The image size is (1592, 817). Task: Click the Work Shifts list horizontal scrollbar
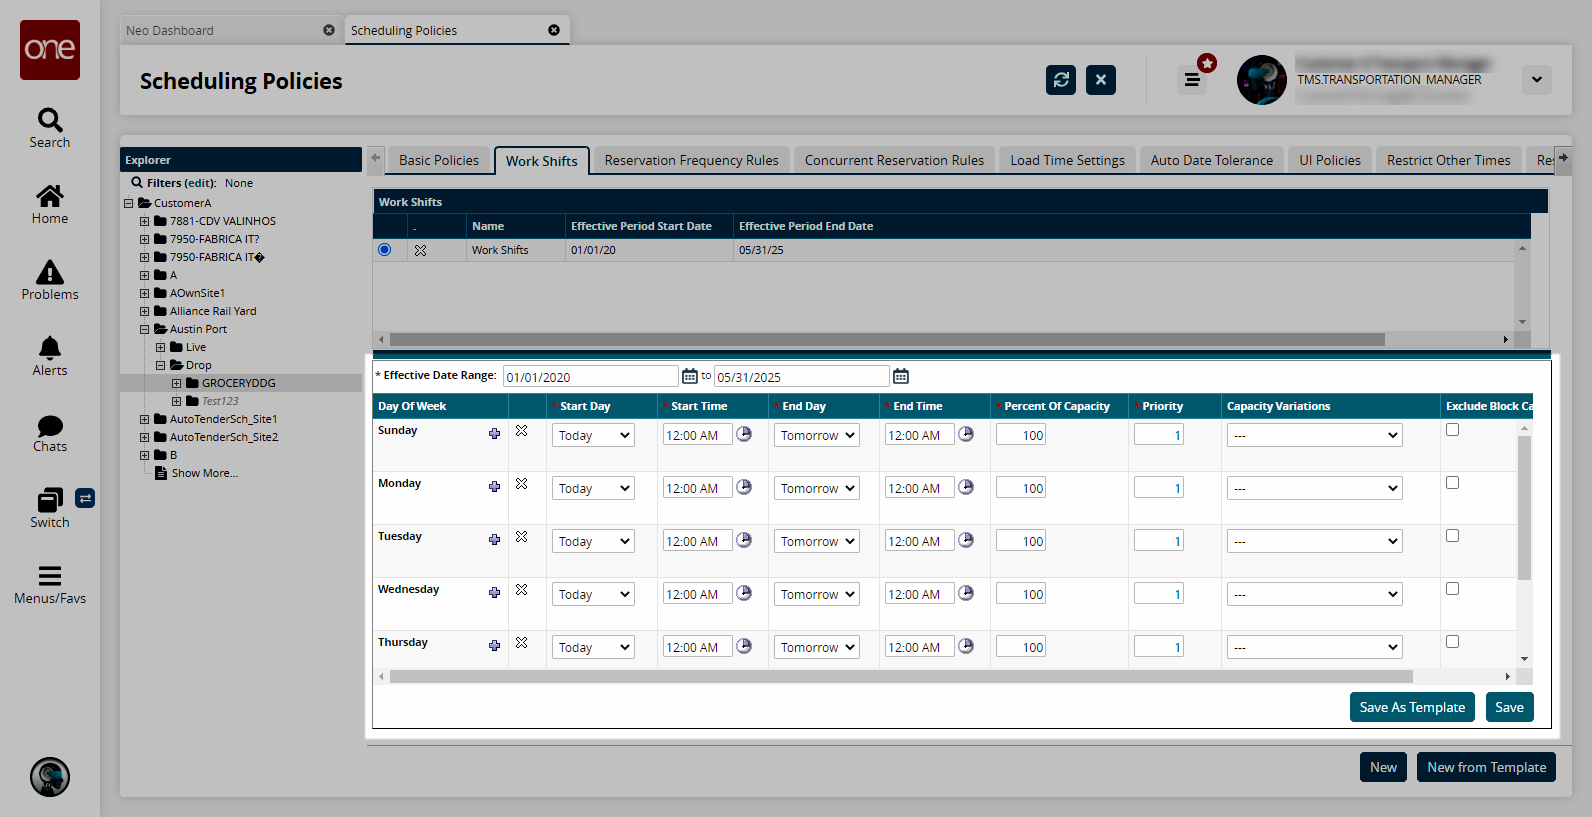(x=887, y=340)
